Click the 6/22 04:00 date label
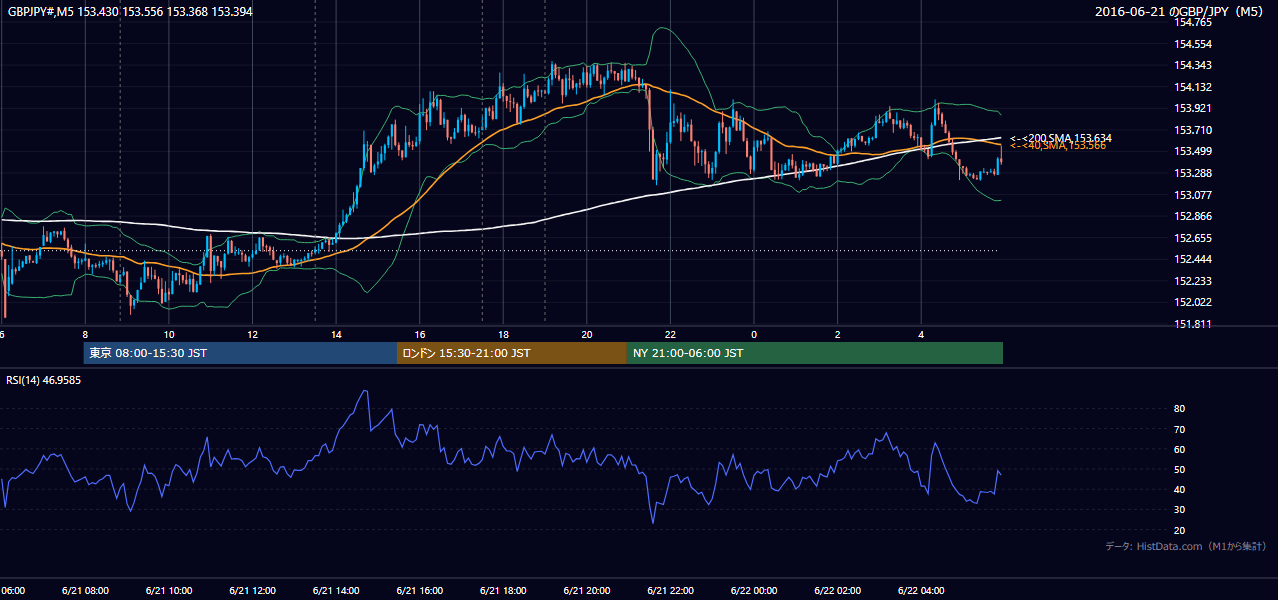 tap(921, 590)
